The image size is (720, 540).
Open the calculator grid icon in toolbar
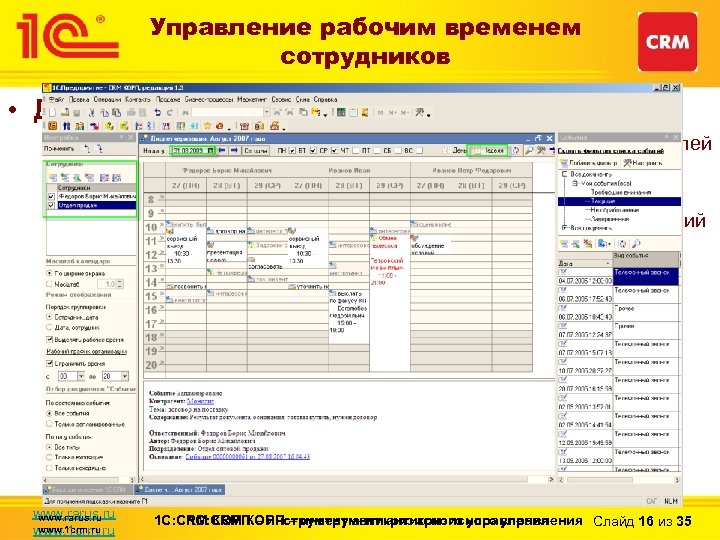click(341, 112)
